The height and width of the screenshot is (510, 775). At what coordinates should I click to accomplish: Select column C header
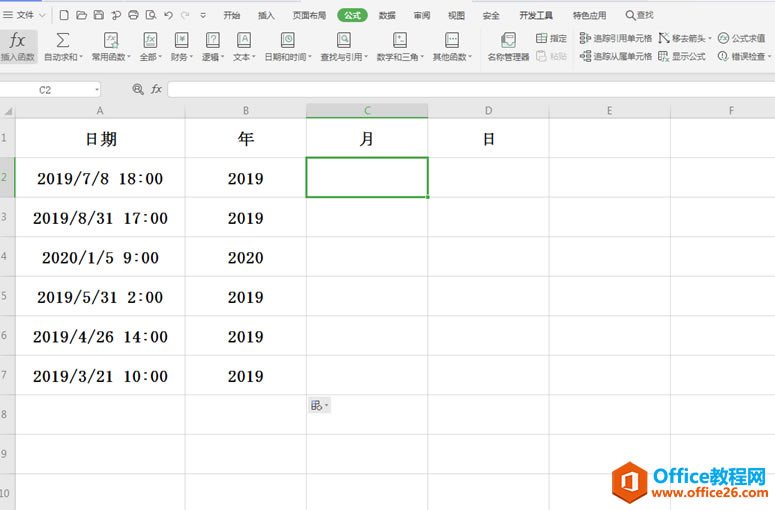[367, 111]
